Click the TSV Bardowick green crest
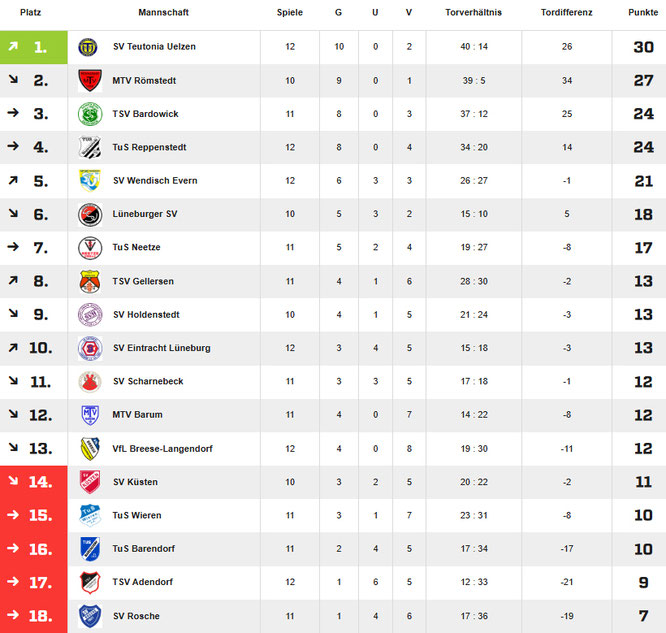Image resolution: width=666 pixels, height=633 pixels. pyautogui.click(x=90, y=114)
